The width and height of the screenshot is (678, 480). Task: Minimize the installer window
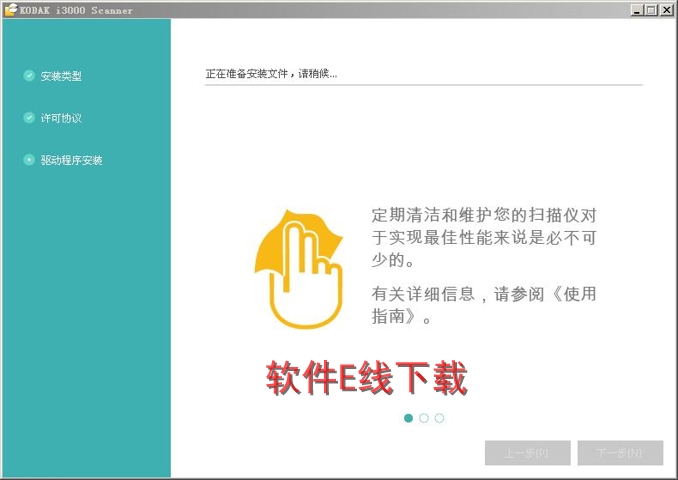(637, 9)
